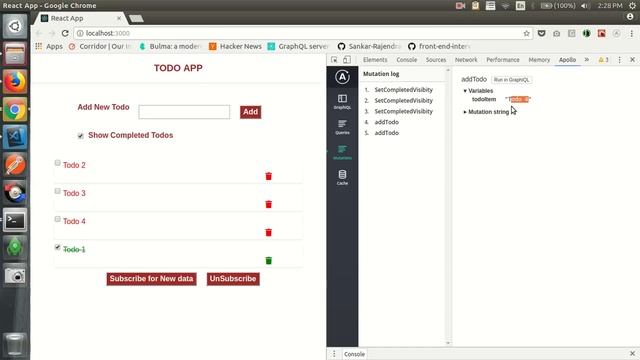Switch to the Memory tab
The height and width of the screenshot is (360, 640).
[539, 60]
